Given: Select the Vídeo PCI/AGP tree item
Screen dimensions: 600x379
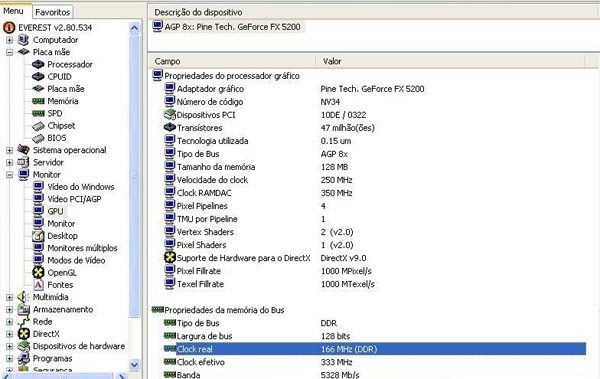Looking at the screenshot, I should pos(74,199).
